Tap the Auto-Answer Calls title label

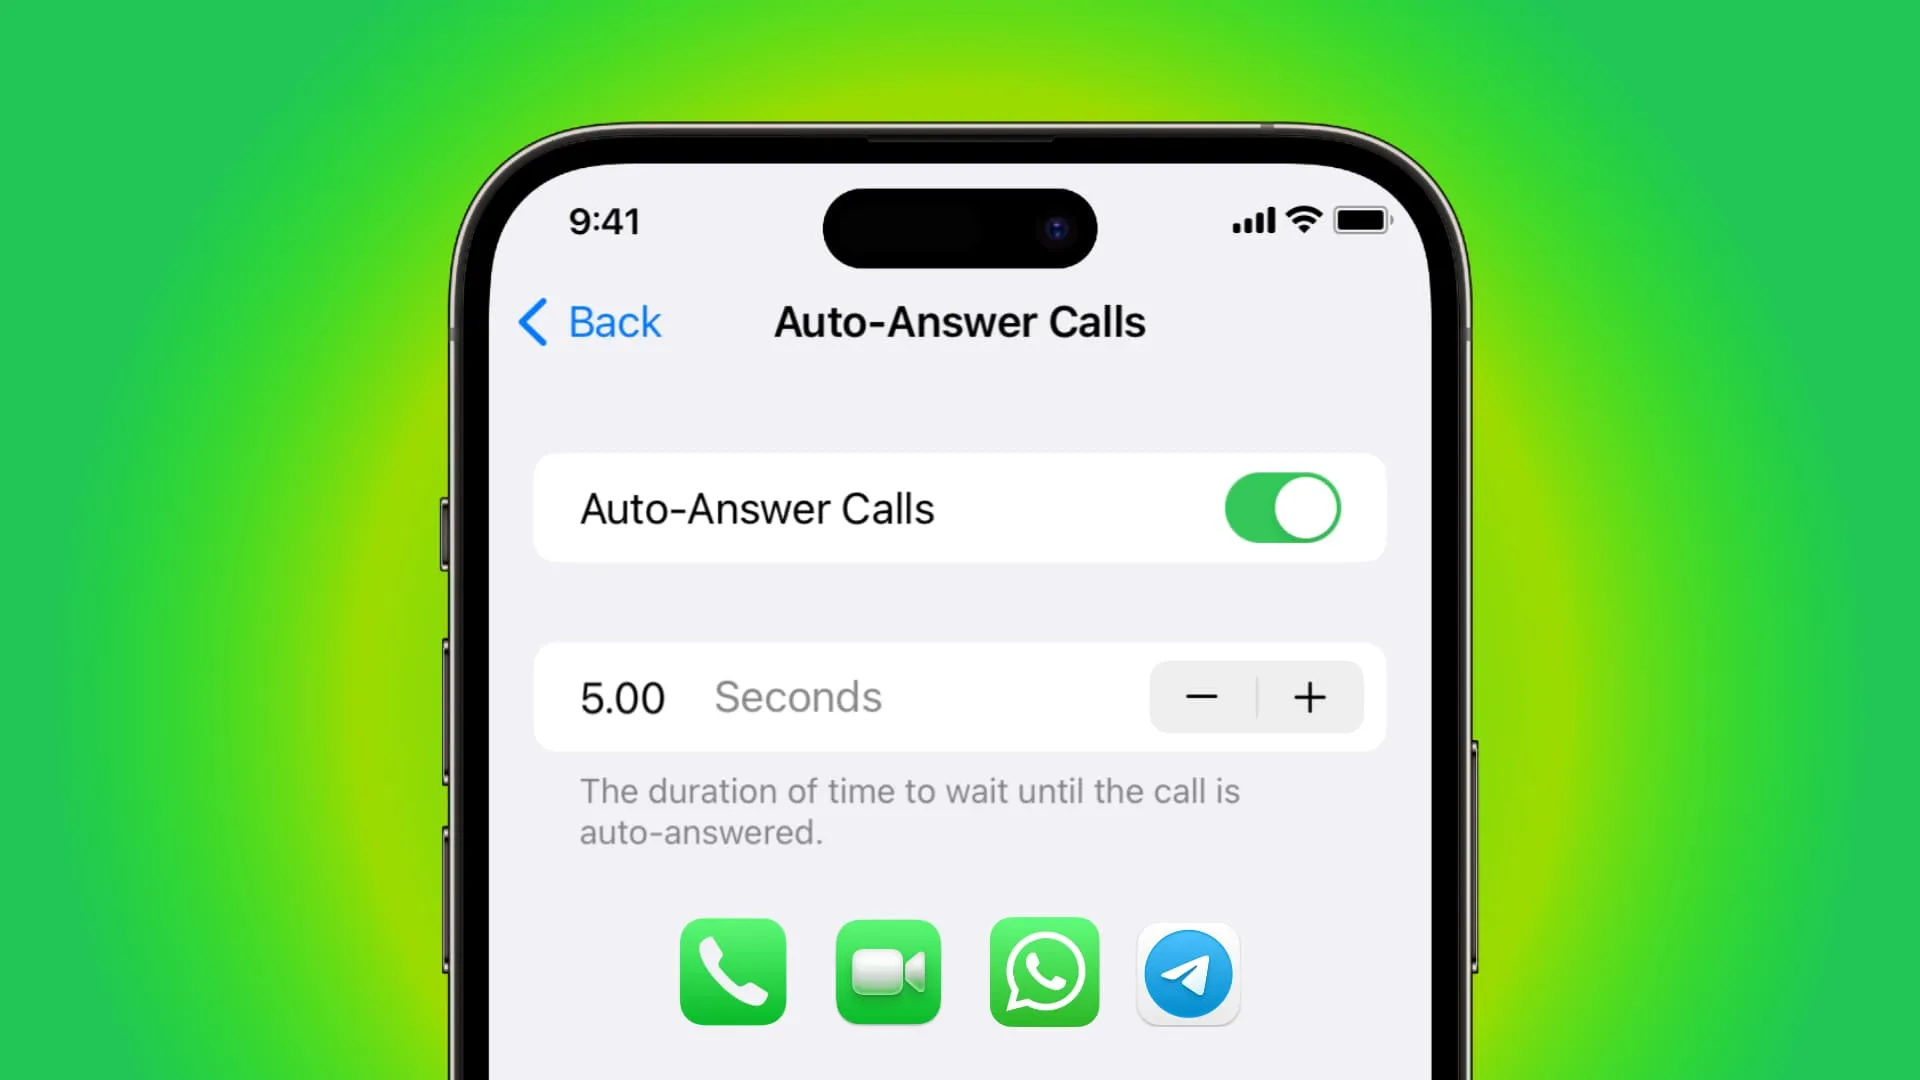click(x=960, y=320)
